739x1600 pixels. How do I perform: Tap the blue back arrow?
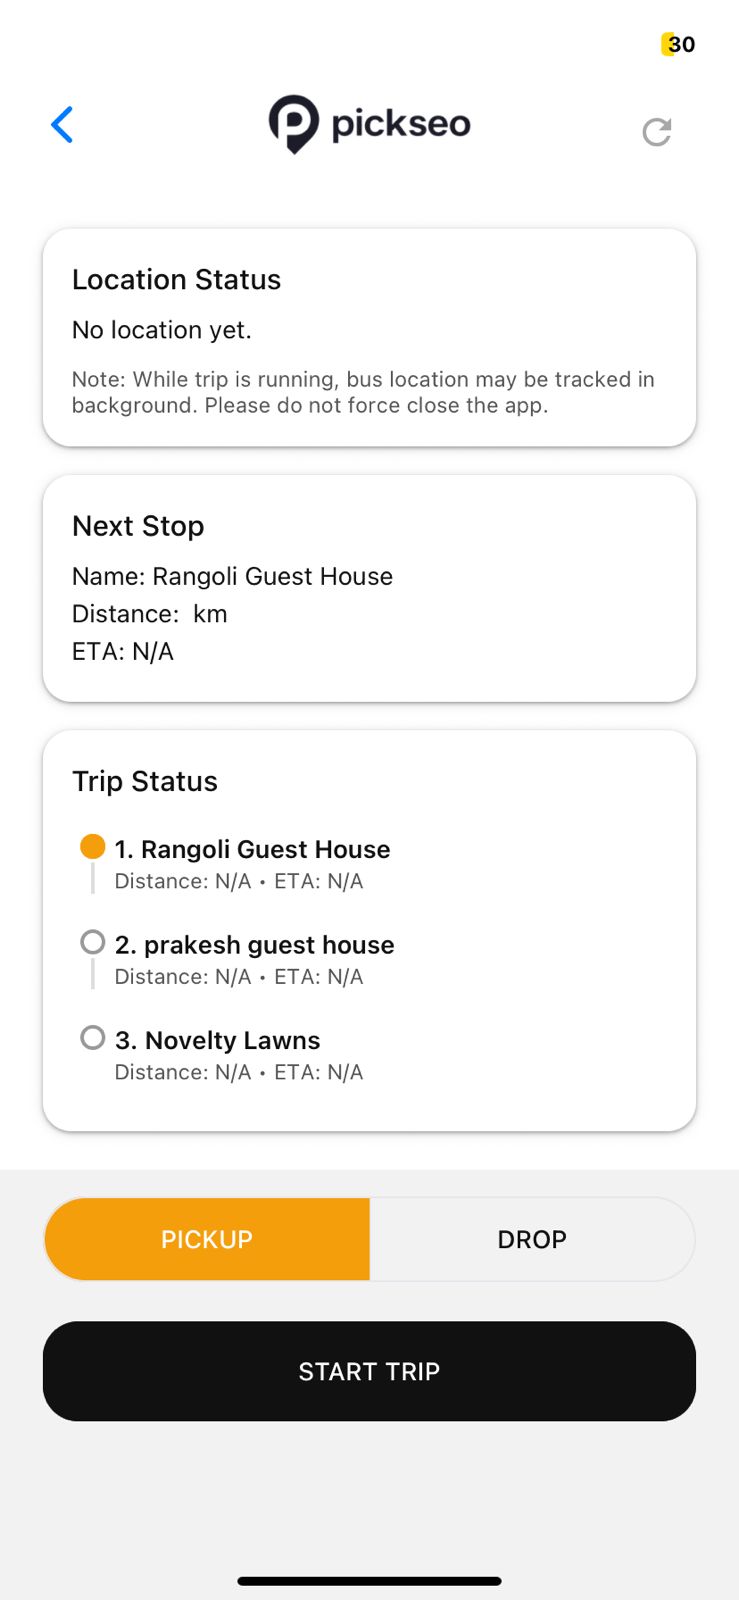point(62,125)
